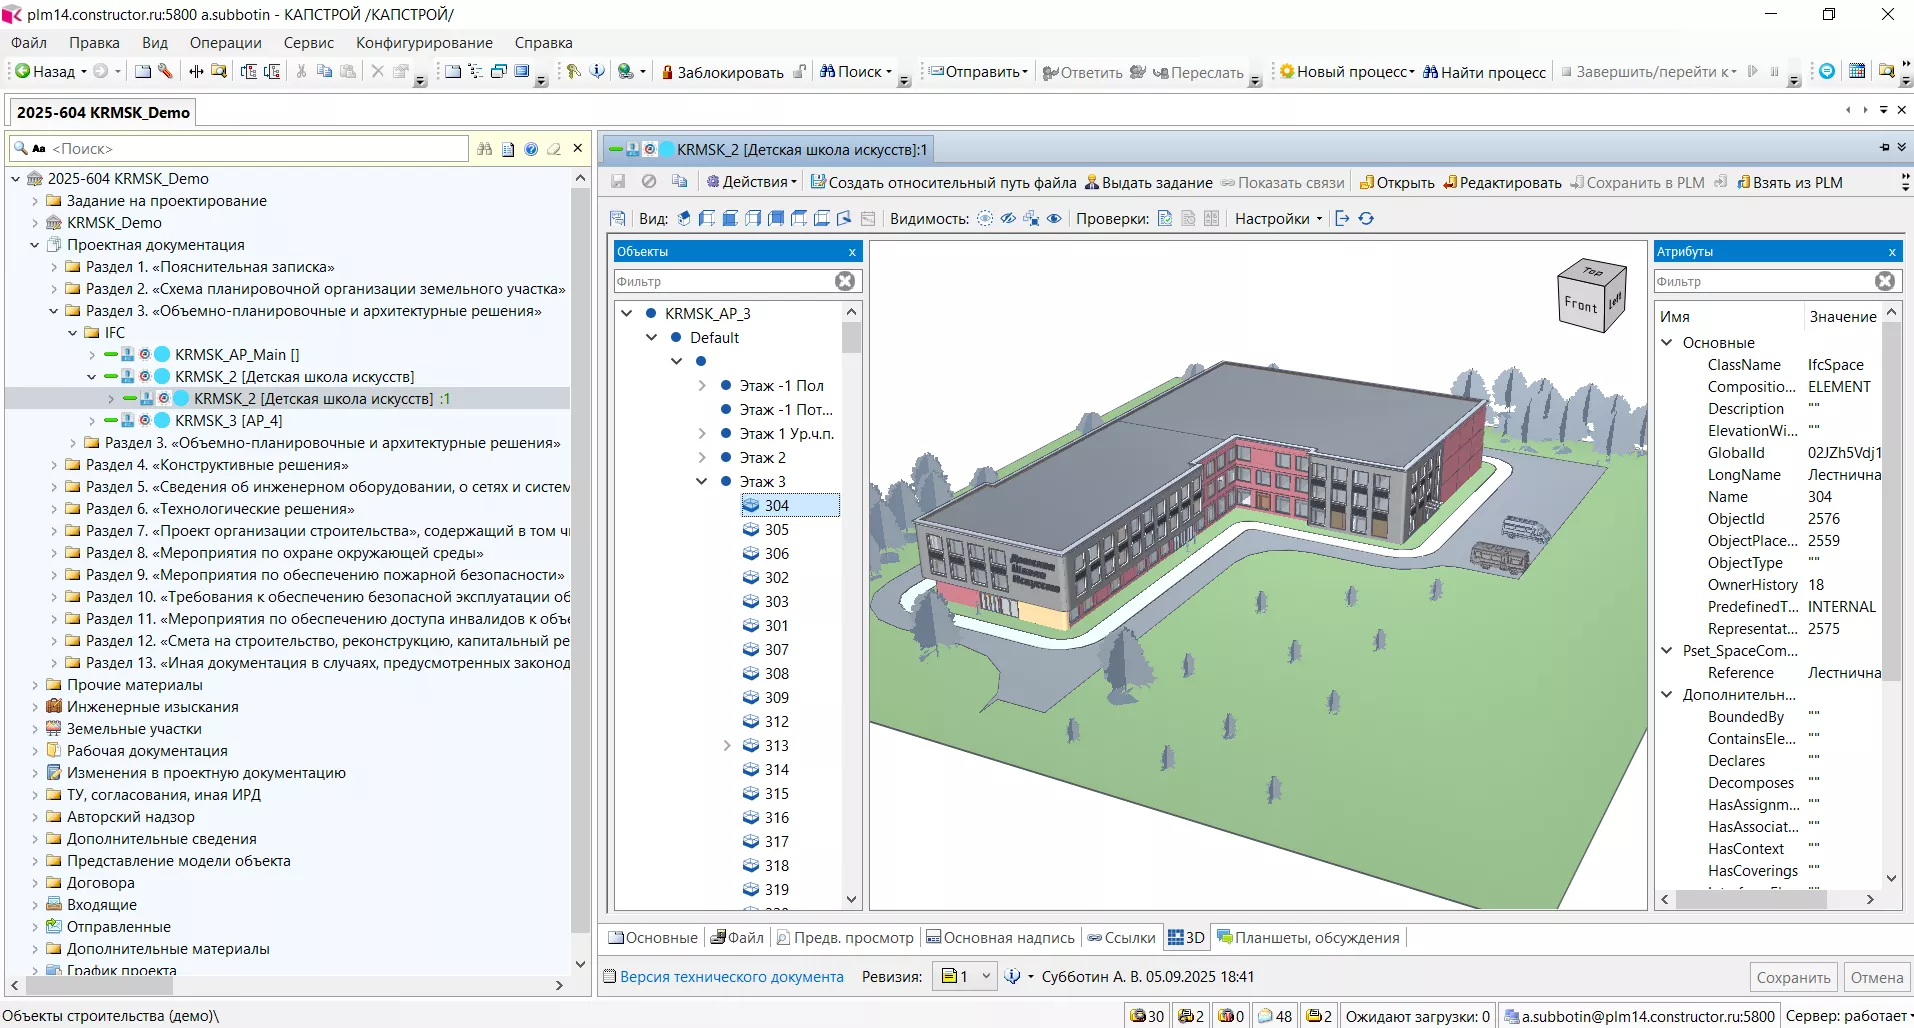Run the first Проверки check icon
This screenshot has height=1028, width=1914.
coord(1165,219)
